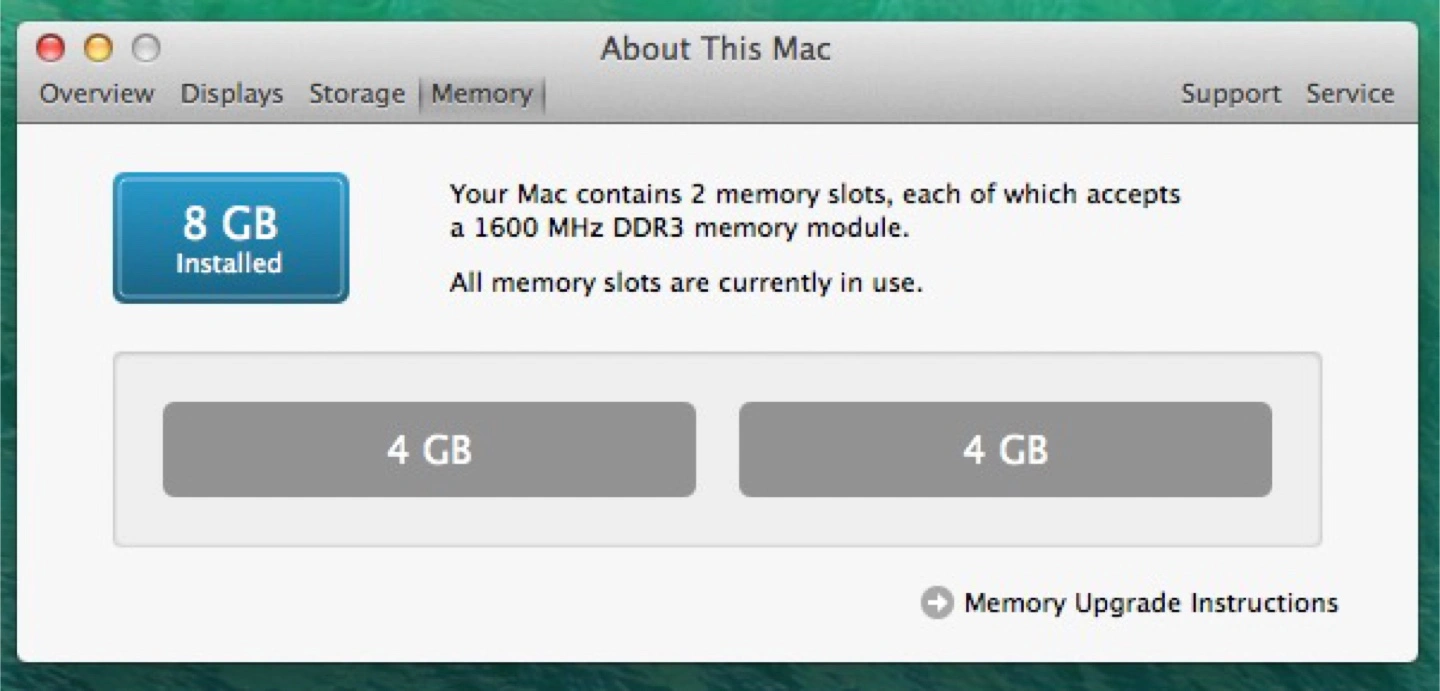Open the Memory Upgrade Instructions link
This screenshot has height=691, width=1440.
pos(1150,603)
